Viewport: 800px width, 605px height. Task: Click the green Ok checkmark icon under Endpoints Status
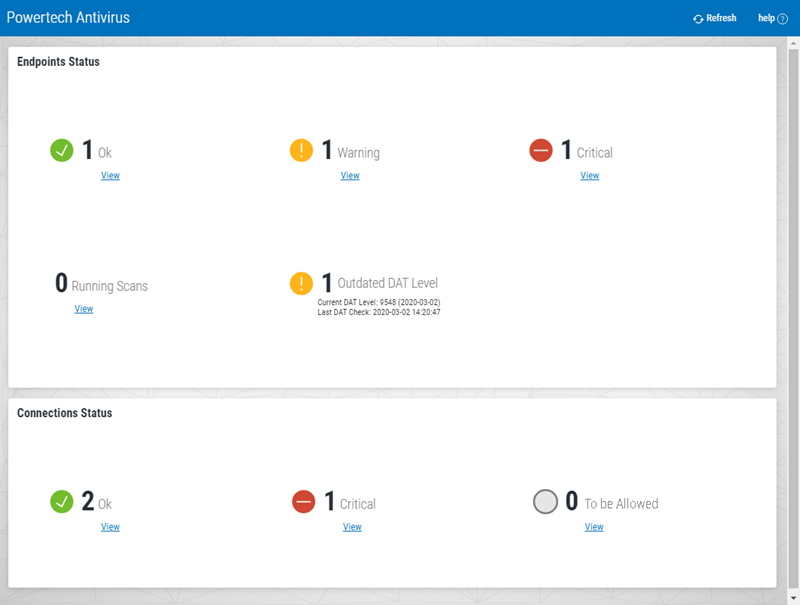pyautogui.click(x=62, y=150)
